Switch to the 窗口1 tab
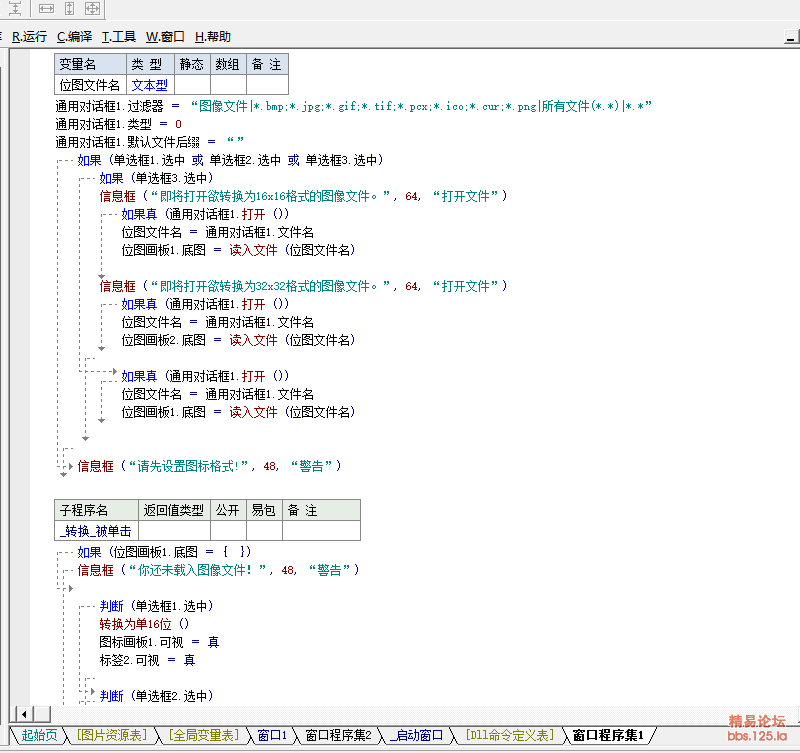 (272, 735)
